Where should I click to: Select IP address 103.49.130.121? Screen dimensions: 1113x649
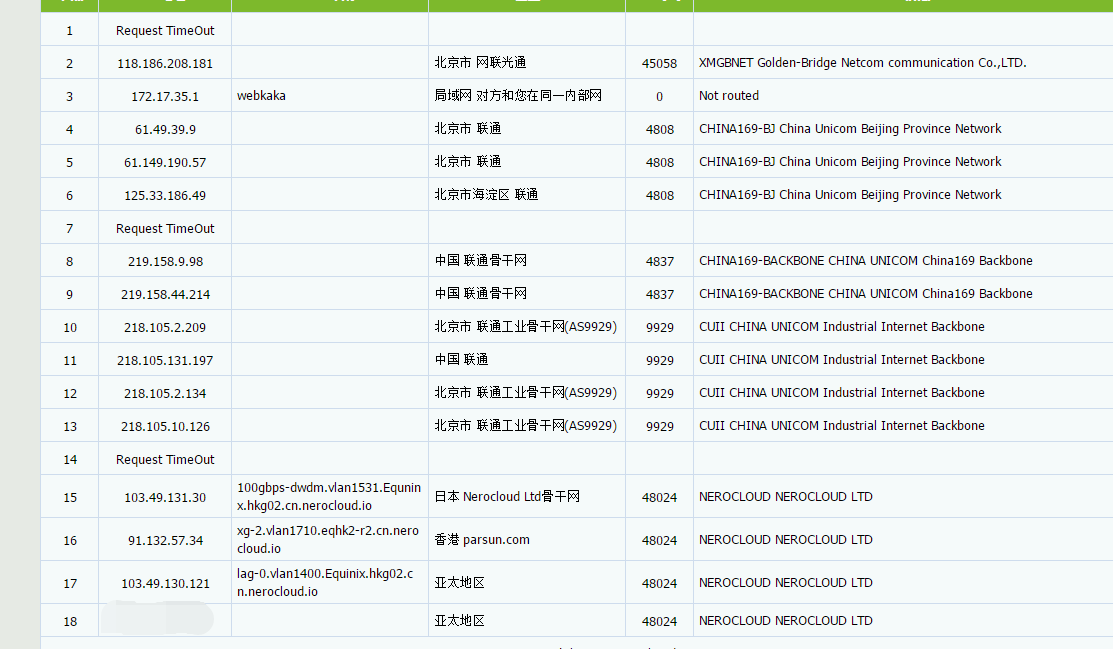[x=165, y=584]
